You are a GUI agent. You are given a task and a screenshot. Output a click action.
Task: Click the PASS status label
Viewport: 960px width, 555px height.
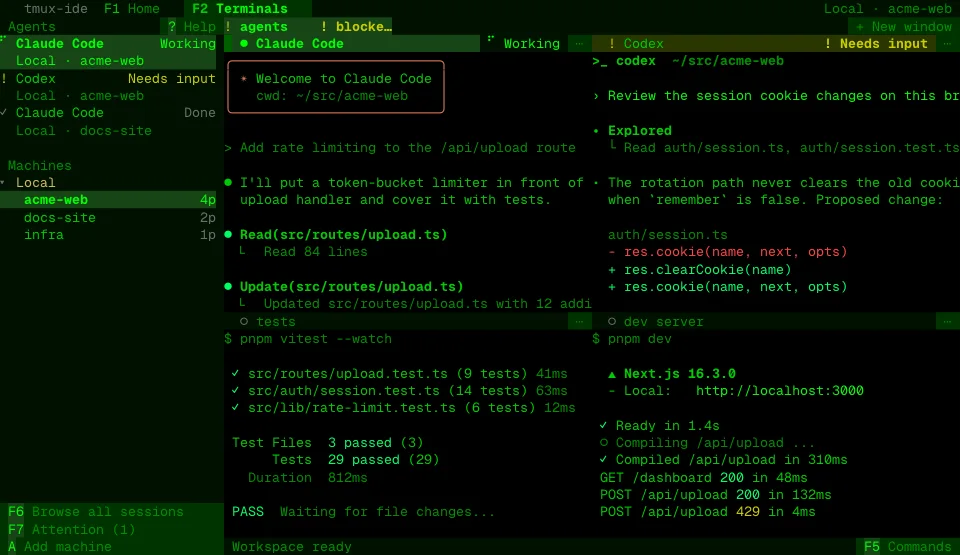click(x=248, y=512)
